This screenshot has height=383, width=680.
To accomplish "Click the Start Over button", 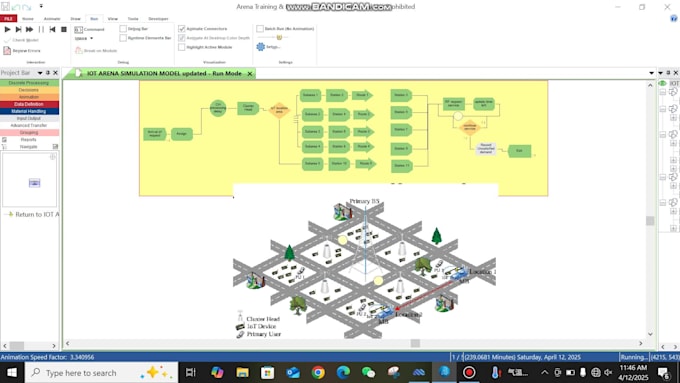I will (x=52, y=29).
